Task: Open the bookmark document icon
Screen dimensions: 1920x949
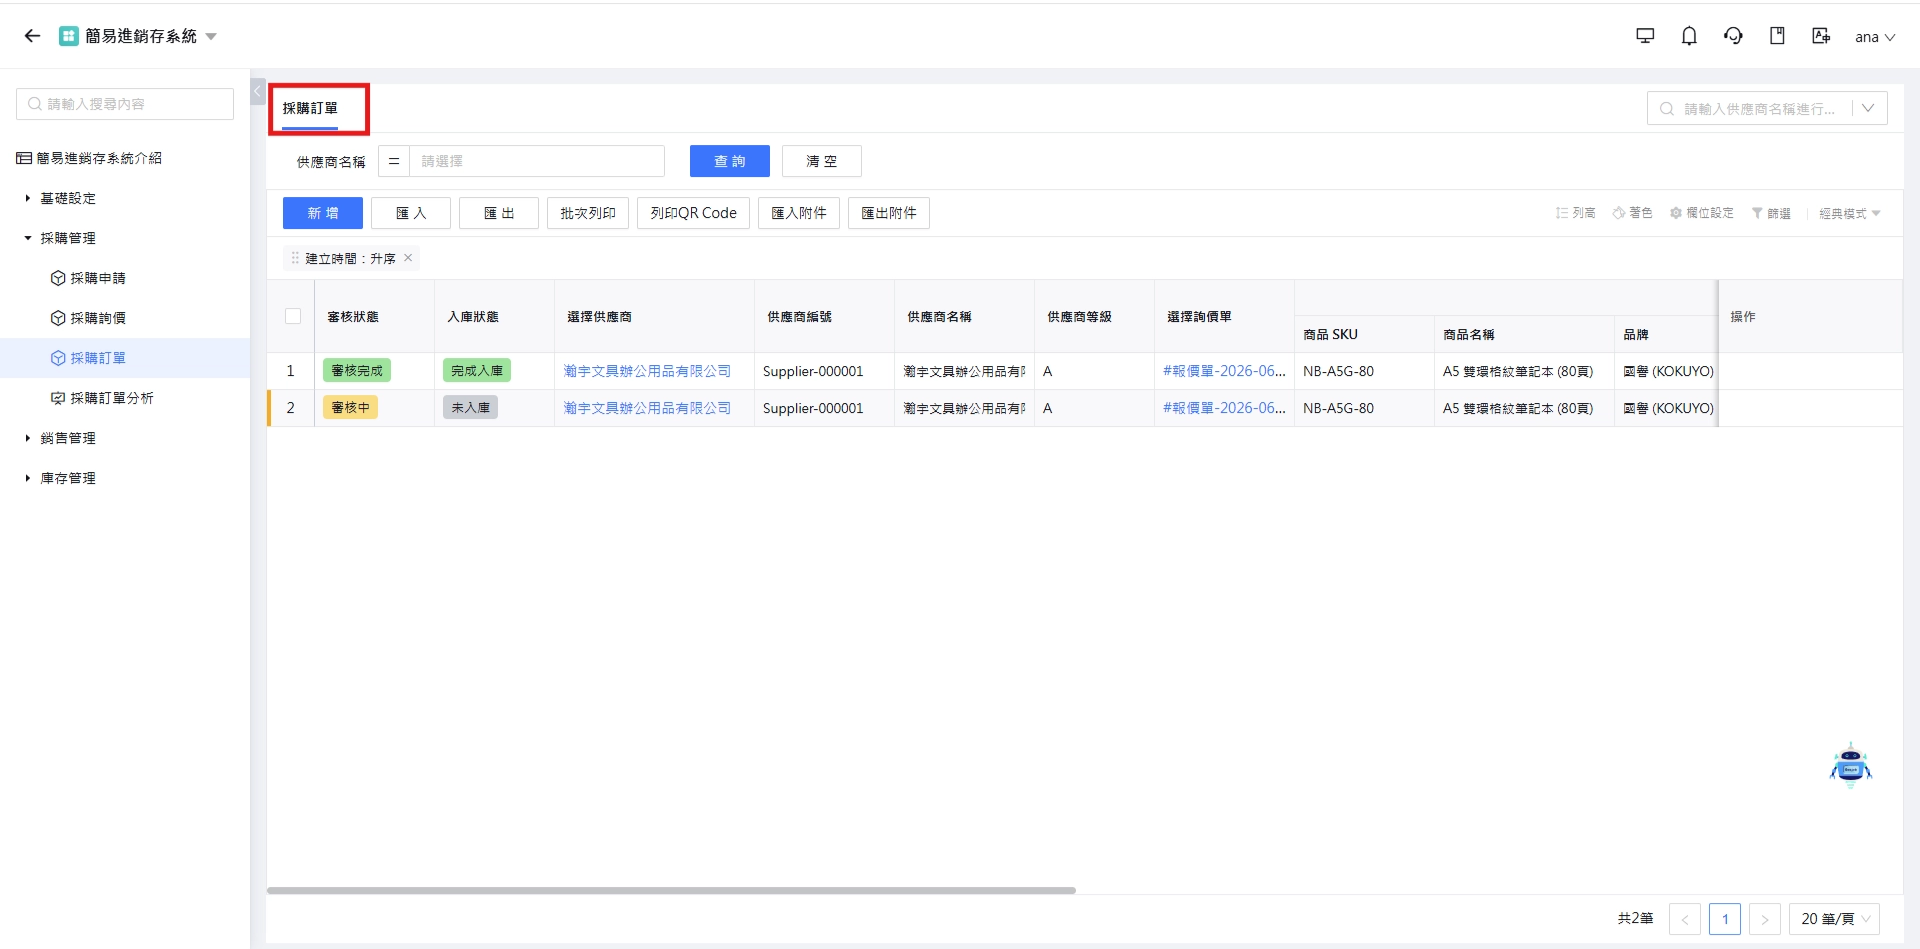Action: click(1777, 36)
